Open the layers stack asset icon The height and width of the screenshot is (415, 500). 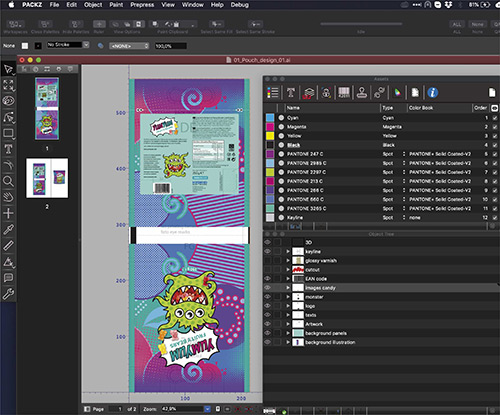[308, 93]
